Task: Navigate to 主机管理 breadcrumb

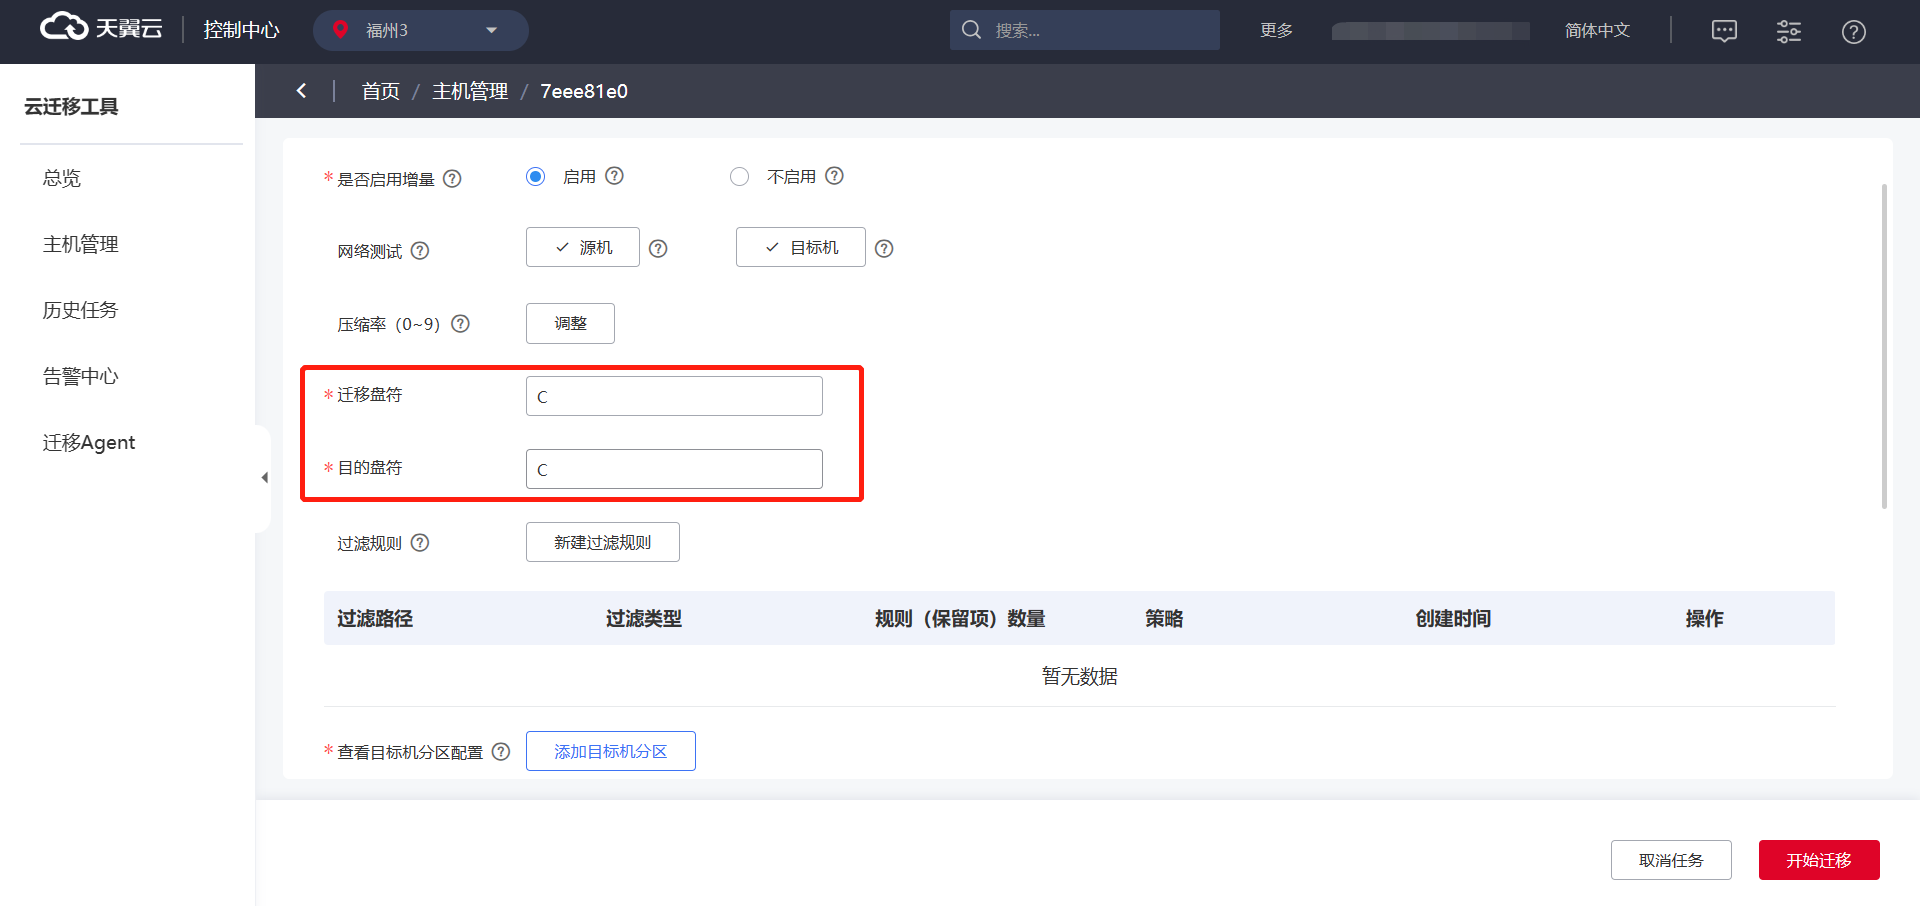Action: (470, 91)
